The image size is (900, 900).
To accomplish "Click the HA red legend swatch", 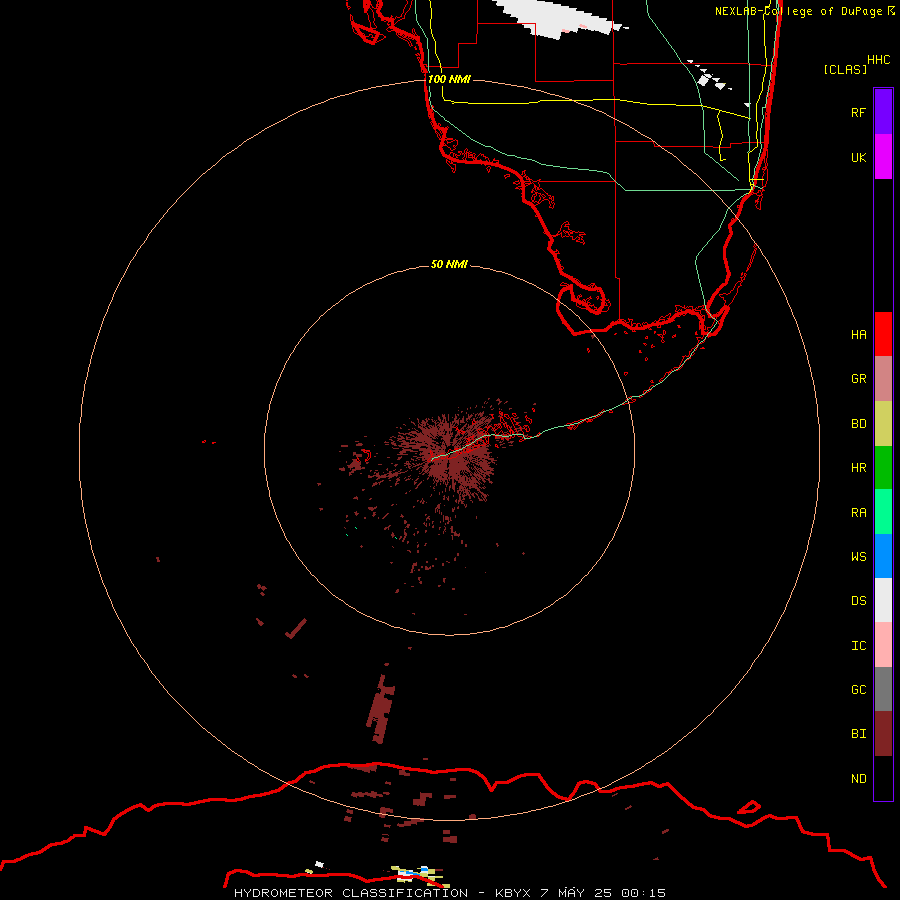I will pos(883,334).
